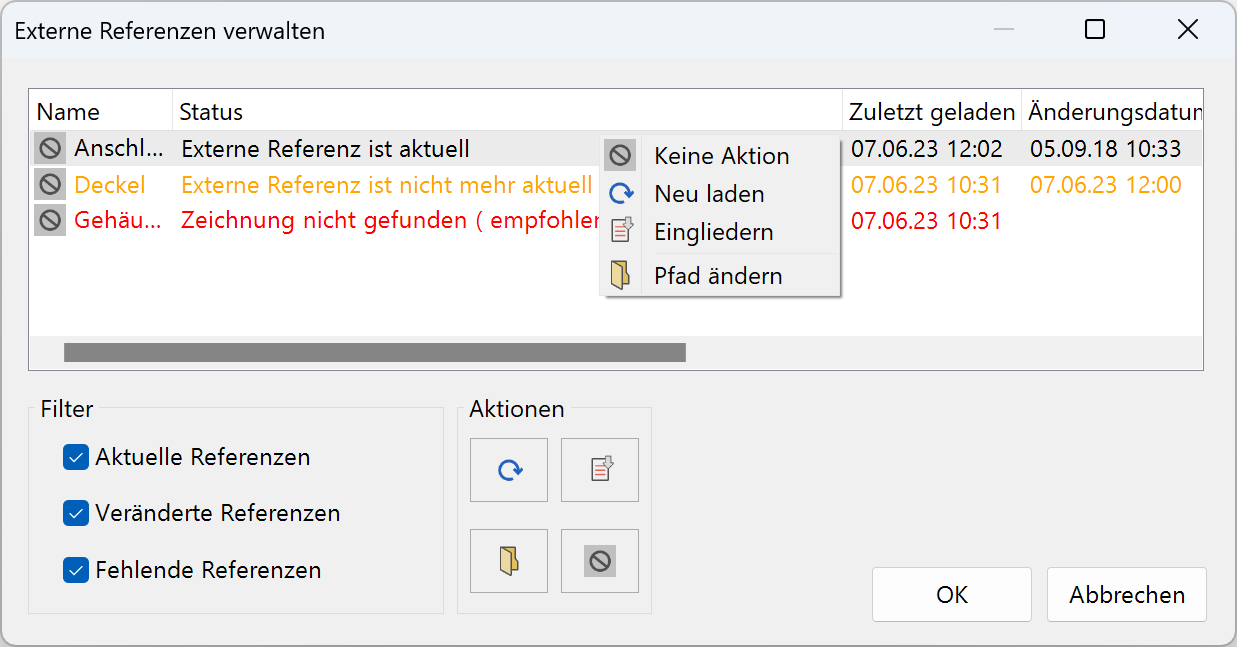Click the no-action icon in Aktionen panel
1237x647 pixels.
coord(600,561)
